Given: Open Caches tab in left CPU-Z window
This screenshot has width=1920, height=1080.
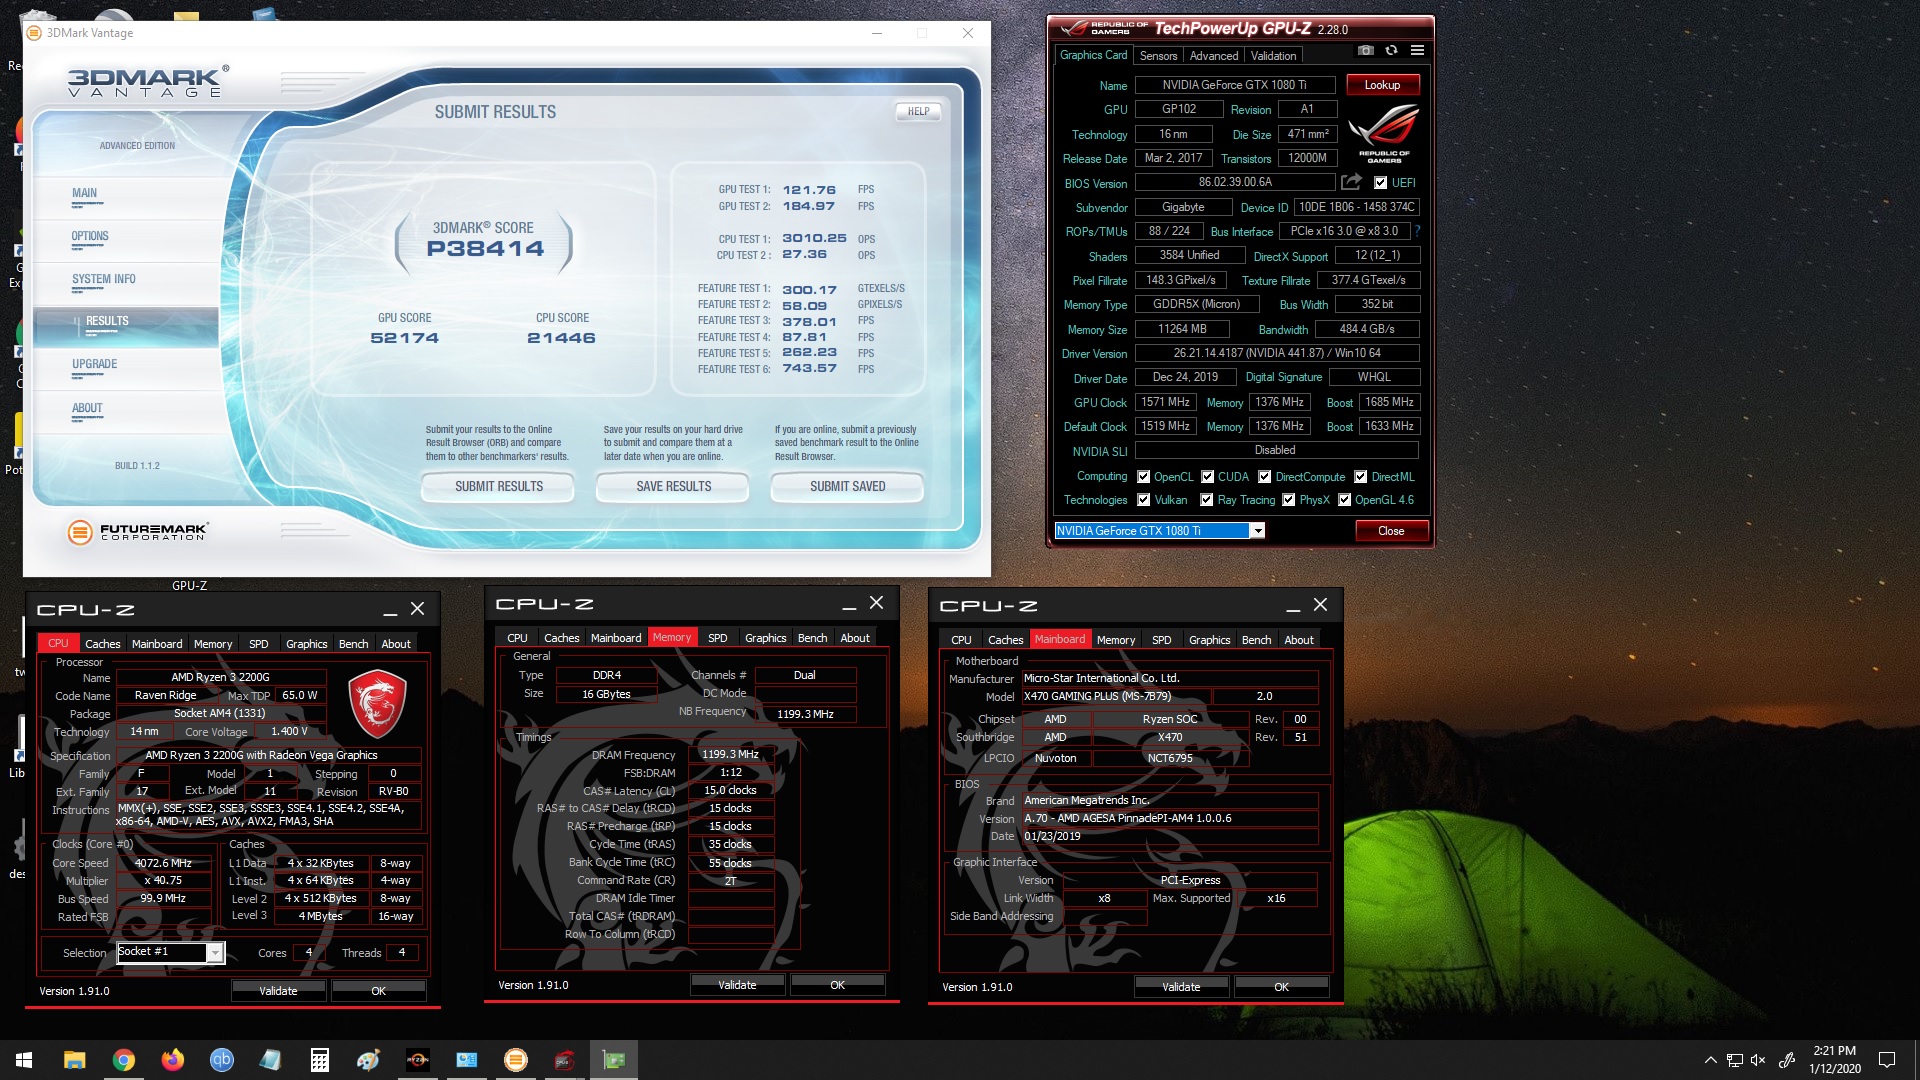Looking at the screenshot, I should point(102,644).
